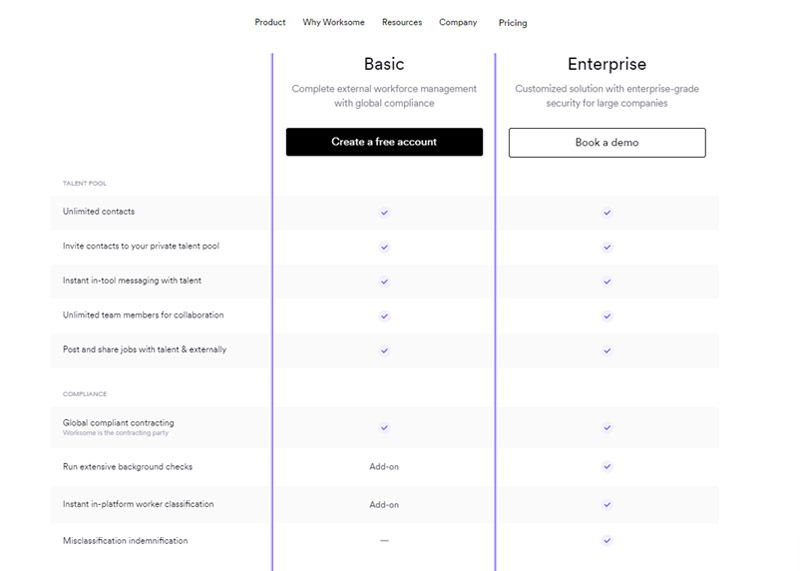Click Enterprise checkmark for worker classification row
The width and height of the screenshot is (800, 571).
[x=607, y=504]
